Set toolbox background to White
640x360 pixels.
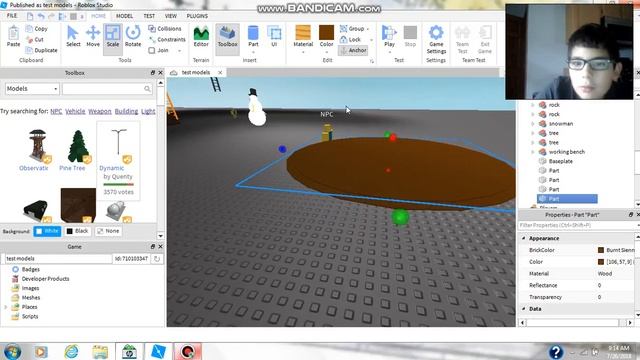[x=47, y=231]
